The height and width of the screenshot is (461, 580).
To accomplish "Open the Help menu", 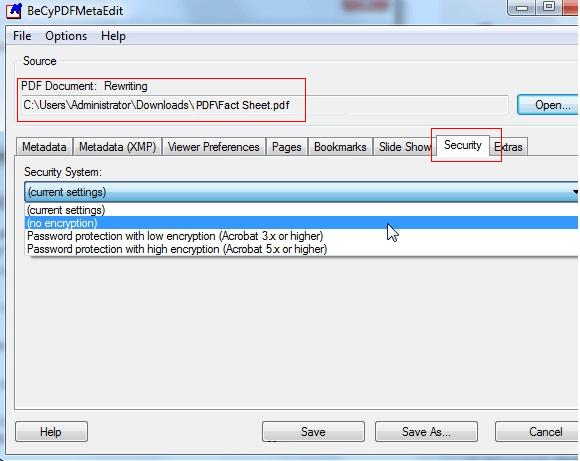I will pos(113,36).
